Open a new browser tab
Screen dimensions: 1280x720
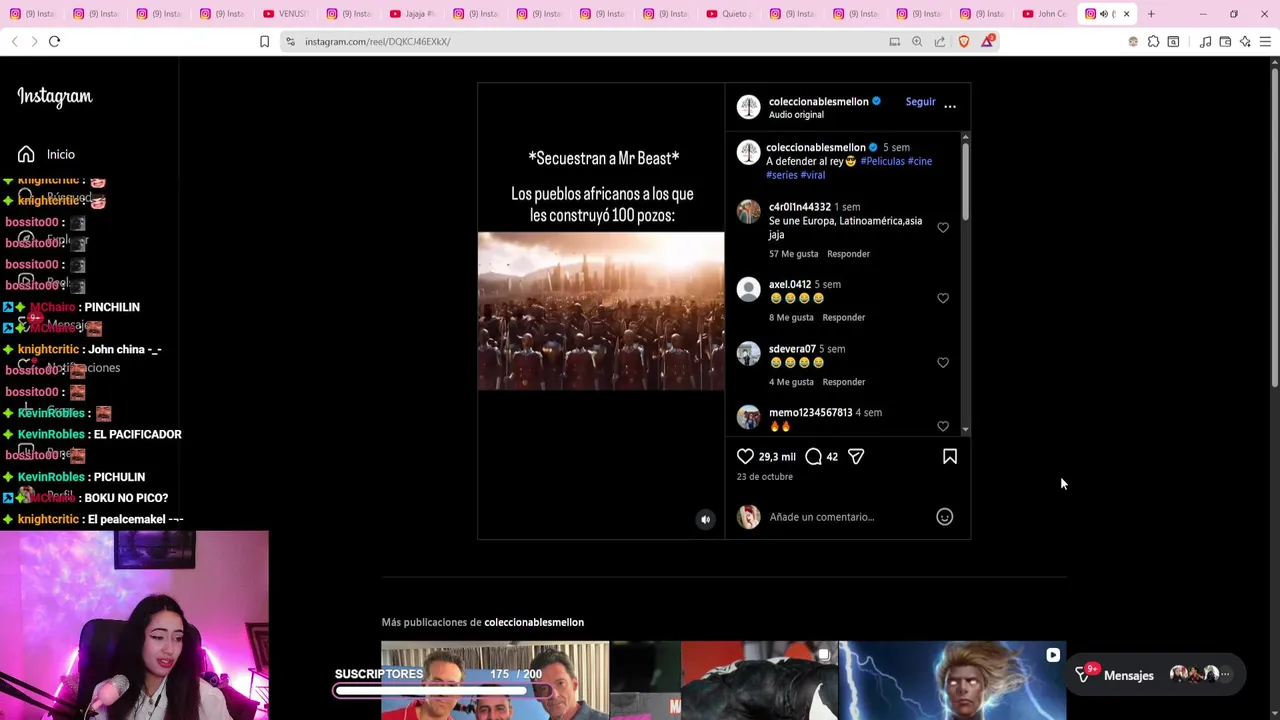coord(1151,14)
